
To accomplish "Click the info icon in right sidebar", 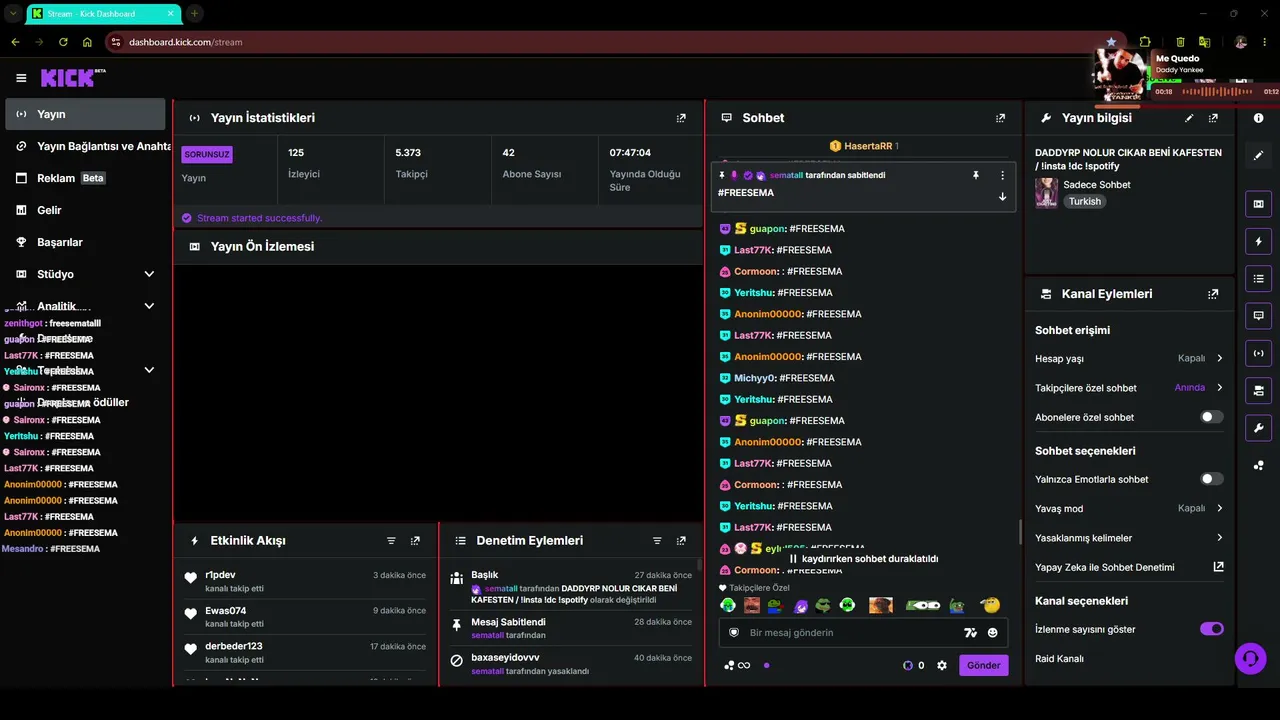I will pos(1258,118).
